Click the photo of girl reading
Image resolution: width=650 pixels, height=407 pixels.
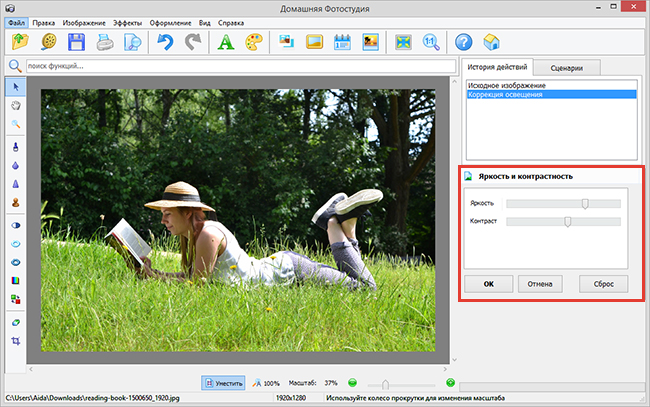(x=238, y=220)
